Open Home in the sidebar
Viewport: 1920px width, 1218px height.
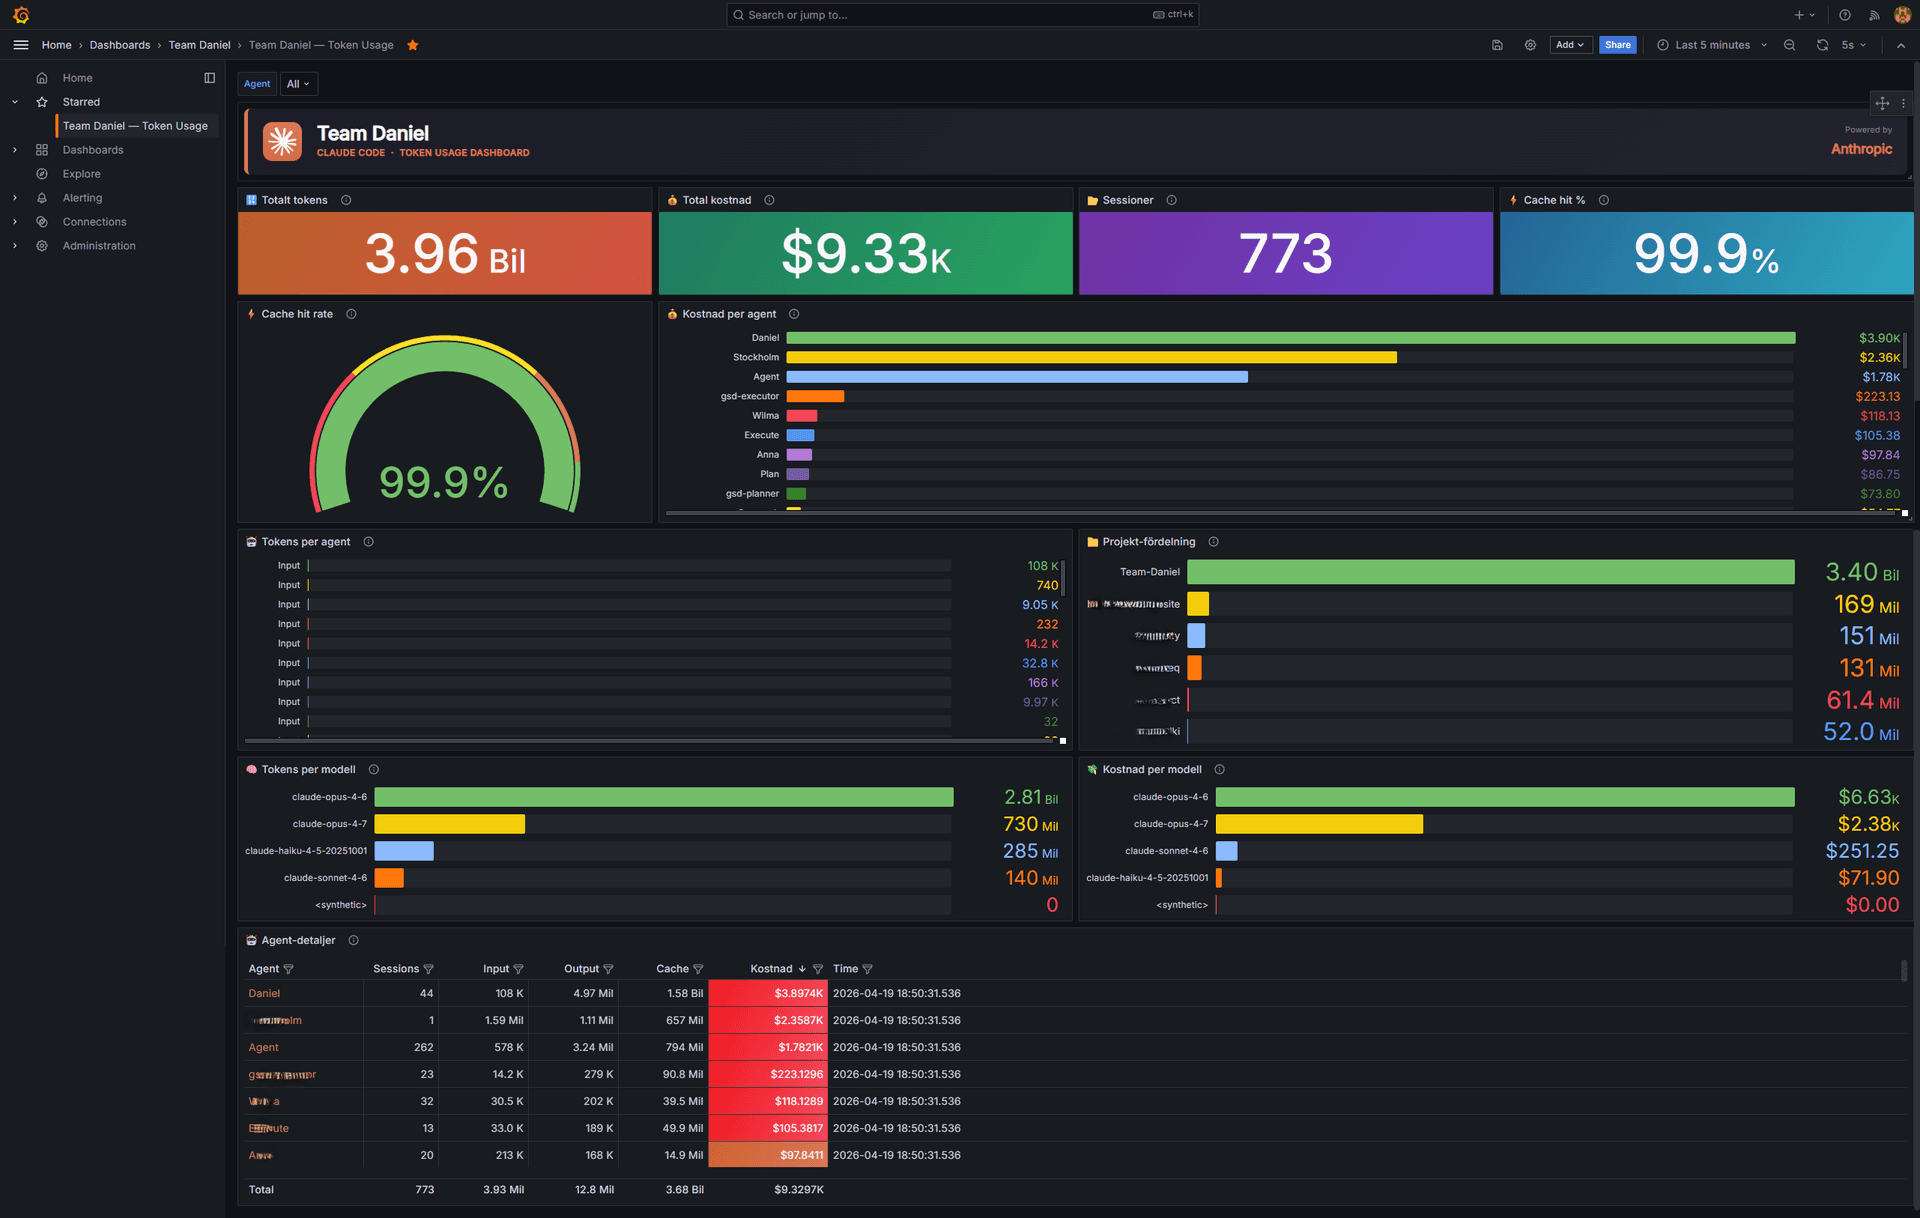point(78,78)
